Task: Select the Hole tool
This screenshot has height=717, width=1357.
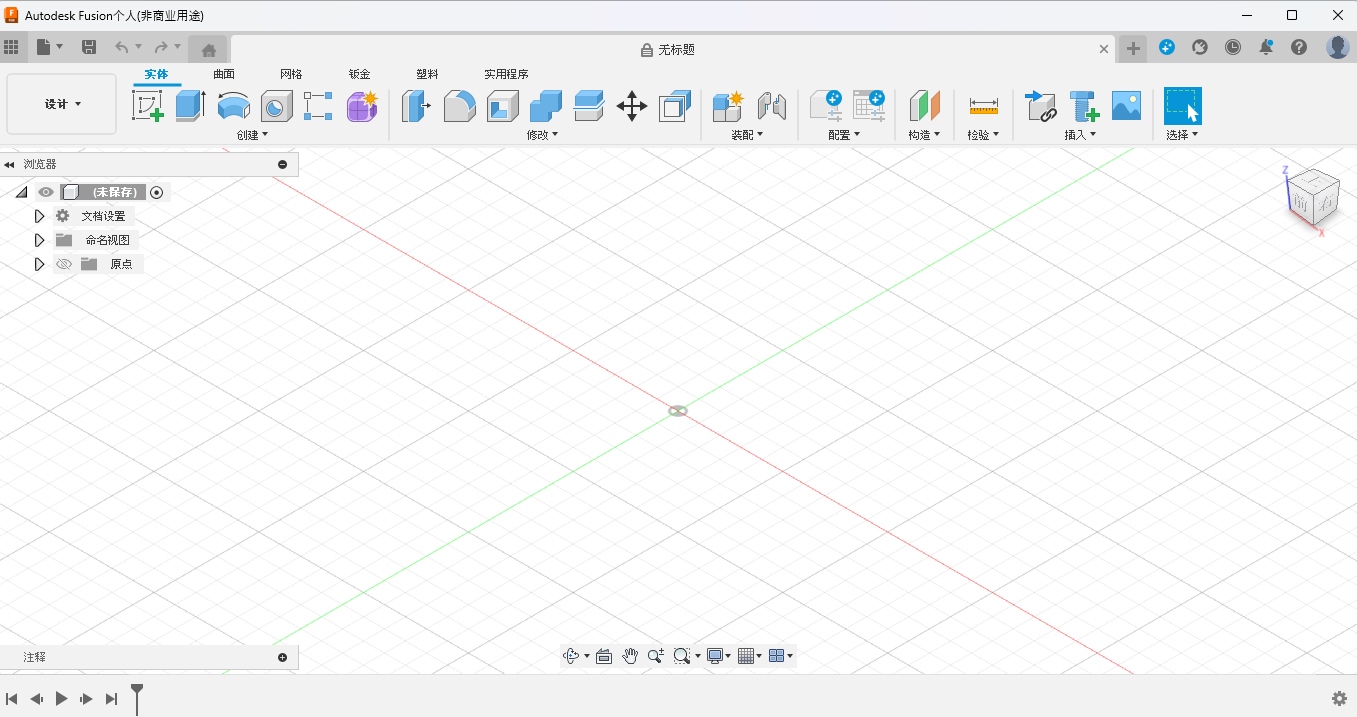Action: point(276,106)
